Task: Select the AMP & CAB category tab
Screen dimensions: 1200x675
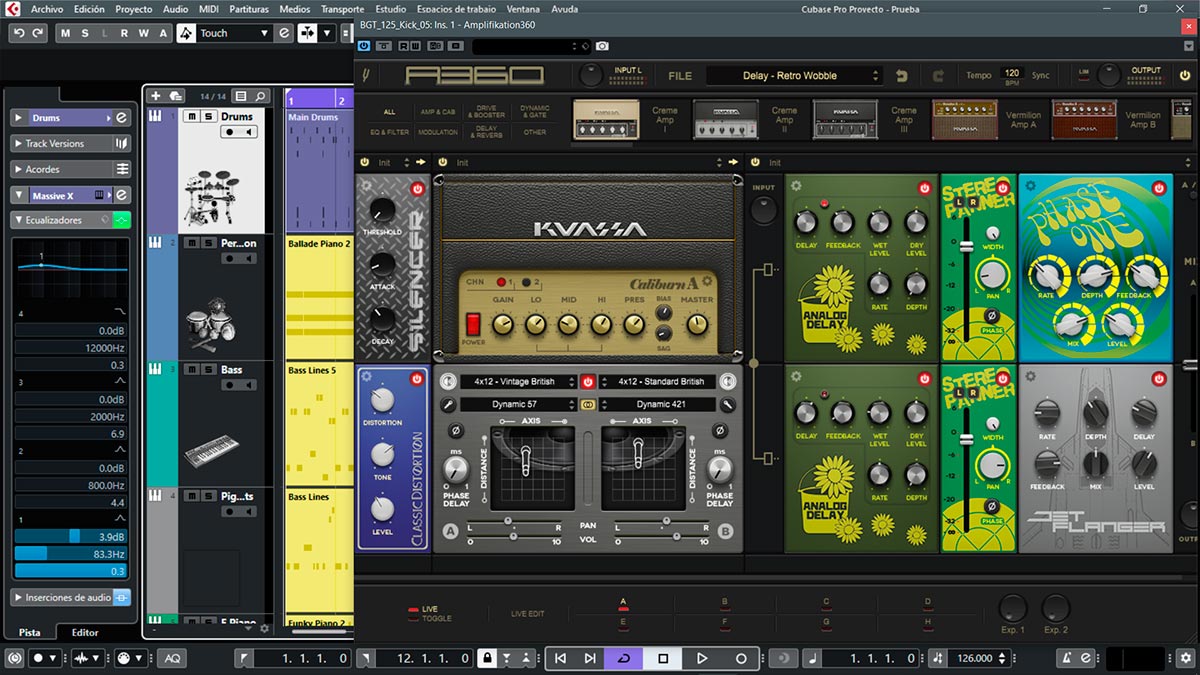Action: point(438,112)
